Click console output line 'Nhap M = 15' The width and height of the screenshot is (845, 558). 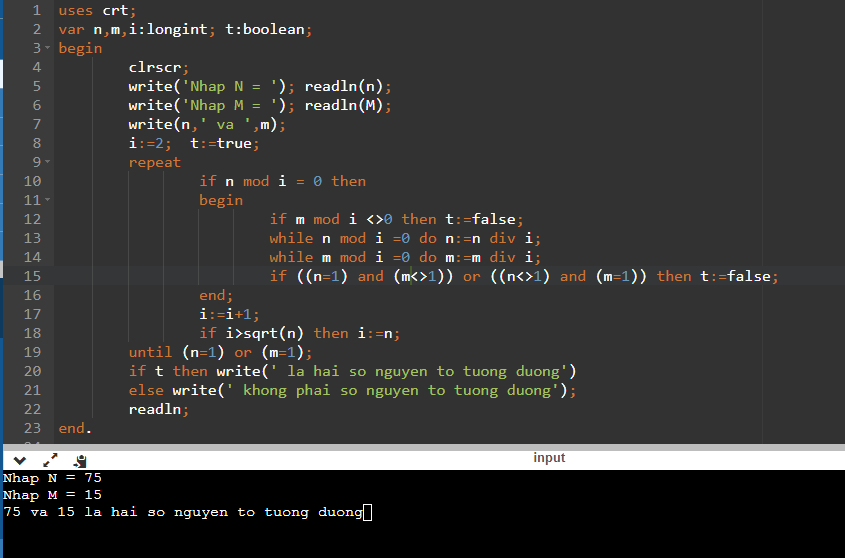tap(52, 495)
